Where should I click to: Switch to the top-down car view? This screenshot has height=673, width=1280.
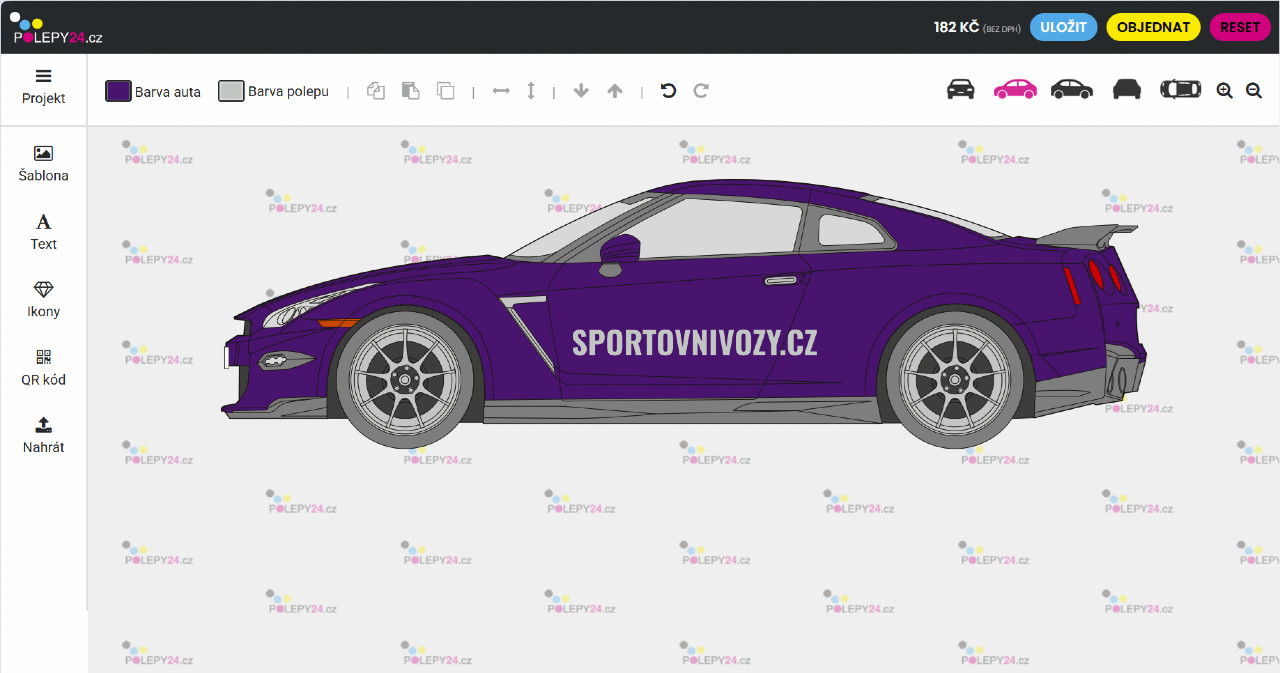coord(1180,89)
